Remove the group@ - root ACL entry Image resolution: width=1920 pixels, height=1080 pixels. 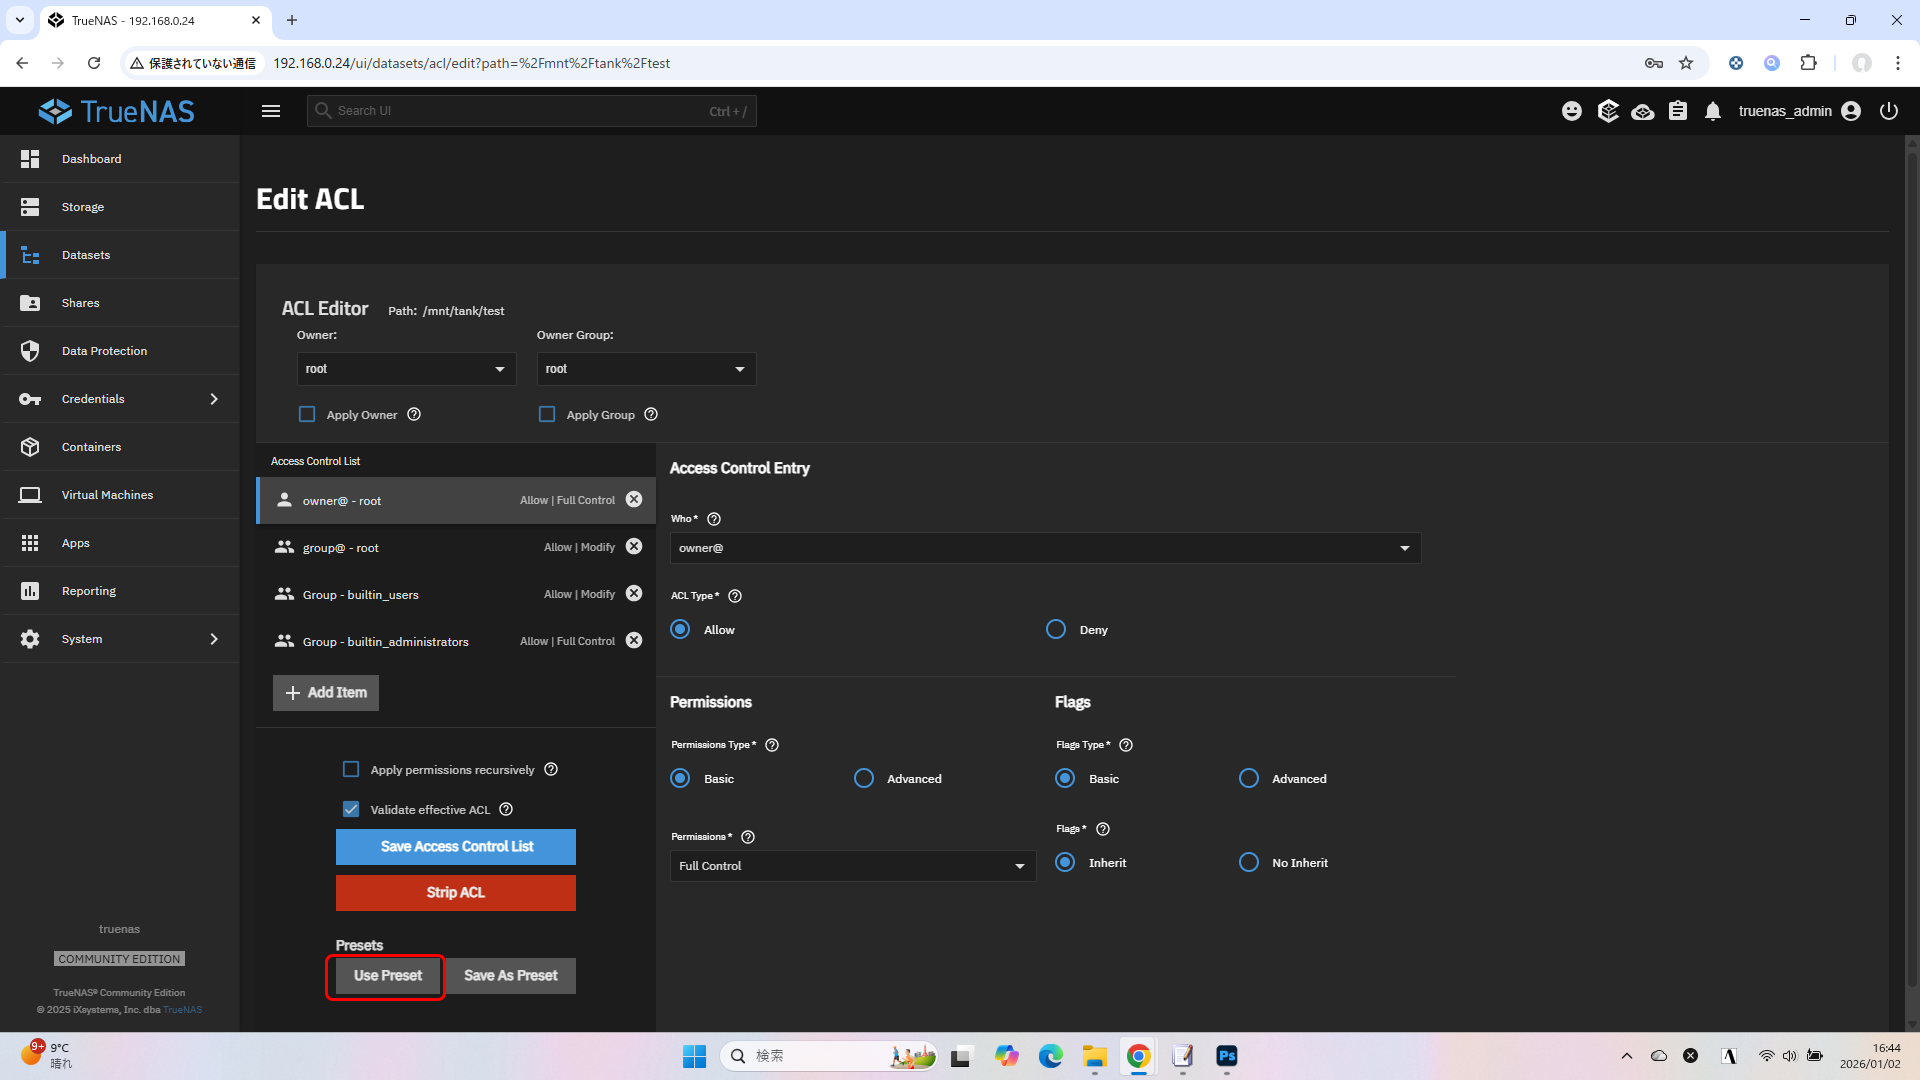(x=634, y=547)
